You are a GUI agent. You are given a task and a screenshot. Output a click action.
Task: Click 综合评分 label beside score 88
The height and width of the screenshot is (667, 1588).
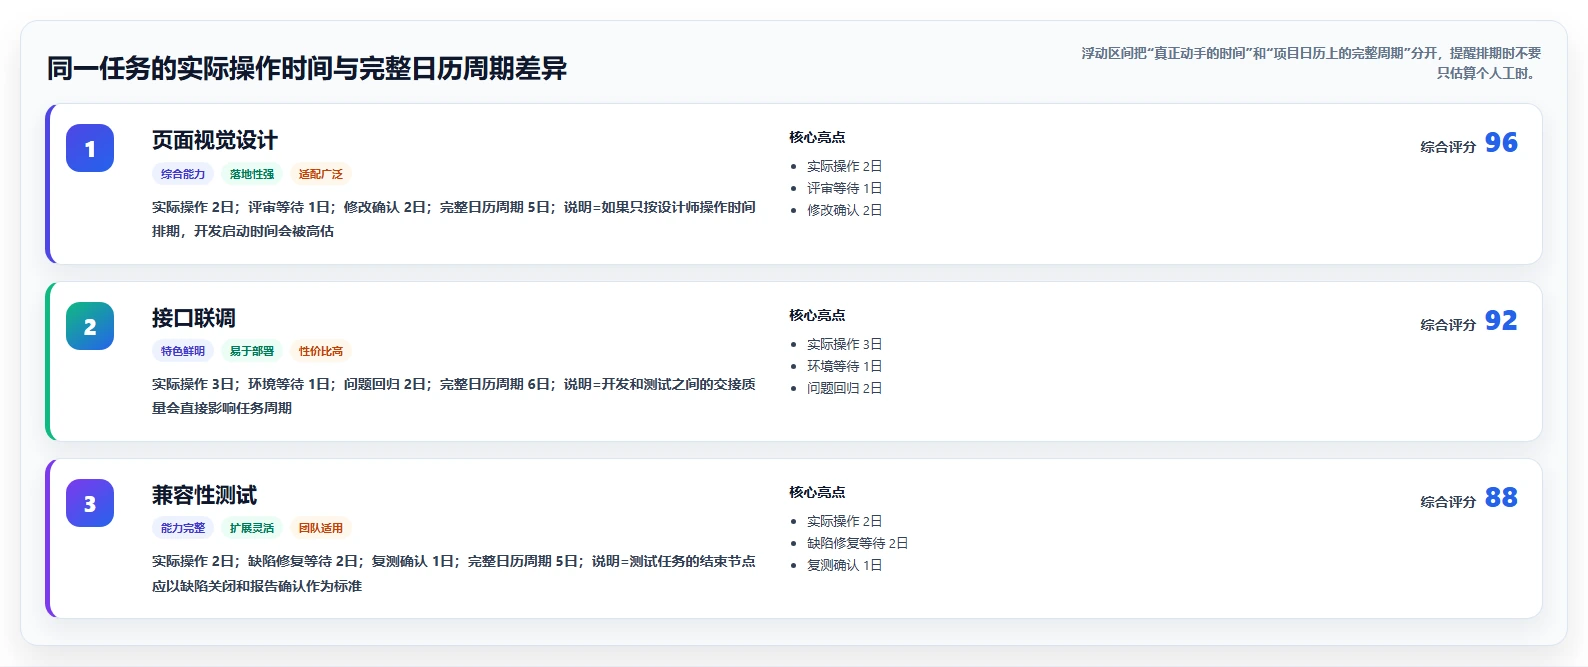coord(1448,502)
